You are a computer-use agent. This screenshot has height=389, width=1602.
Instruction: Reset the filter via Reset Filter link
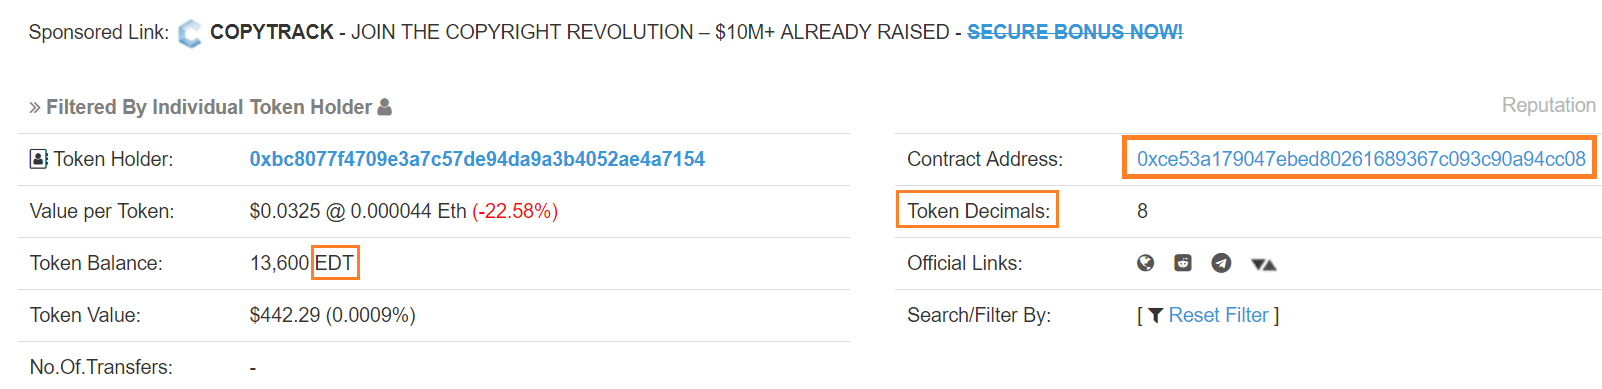(1218, 315)
